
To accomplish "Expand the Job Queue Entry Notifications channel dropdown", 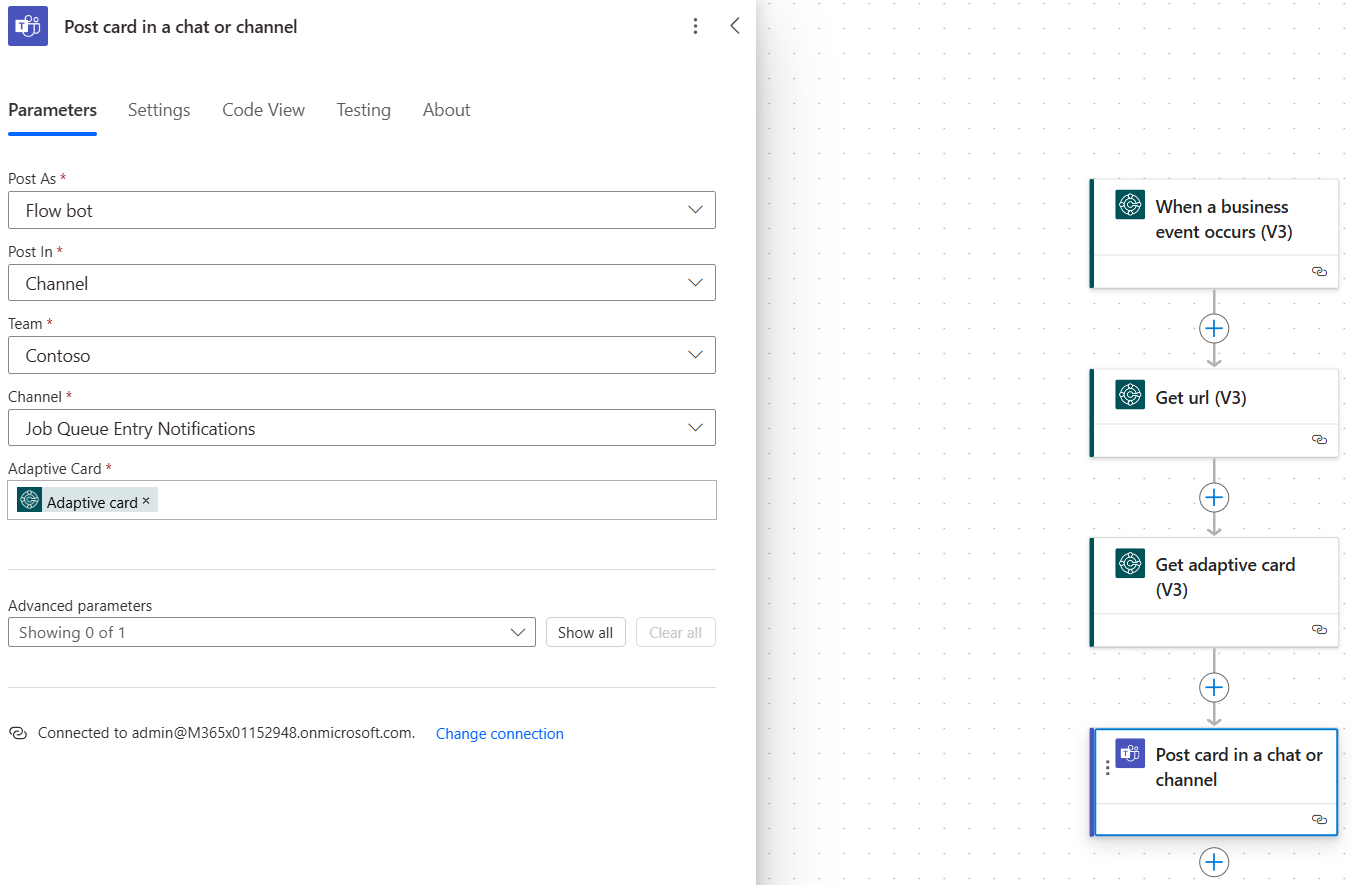I will click(x=362, y=428).
